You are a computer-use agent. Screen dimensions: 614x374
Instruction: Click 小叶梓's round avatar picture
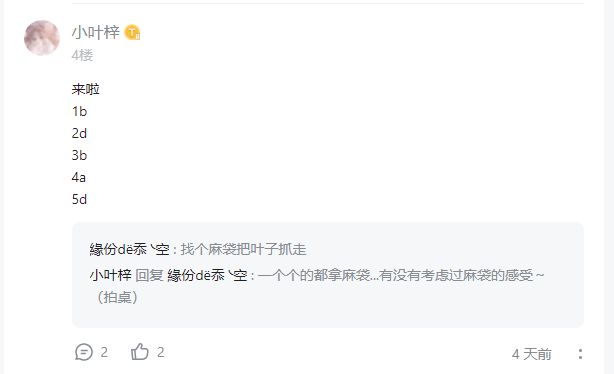(42, 38)
